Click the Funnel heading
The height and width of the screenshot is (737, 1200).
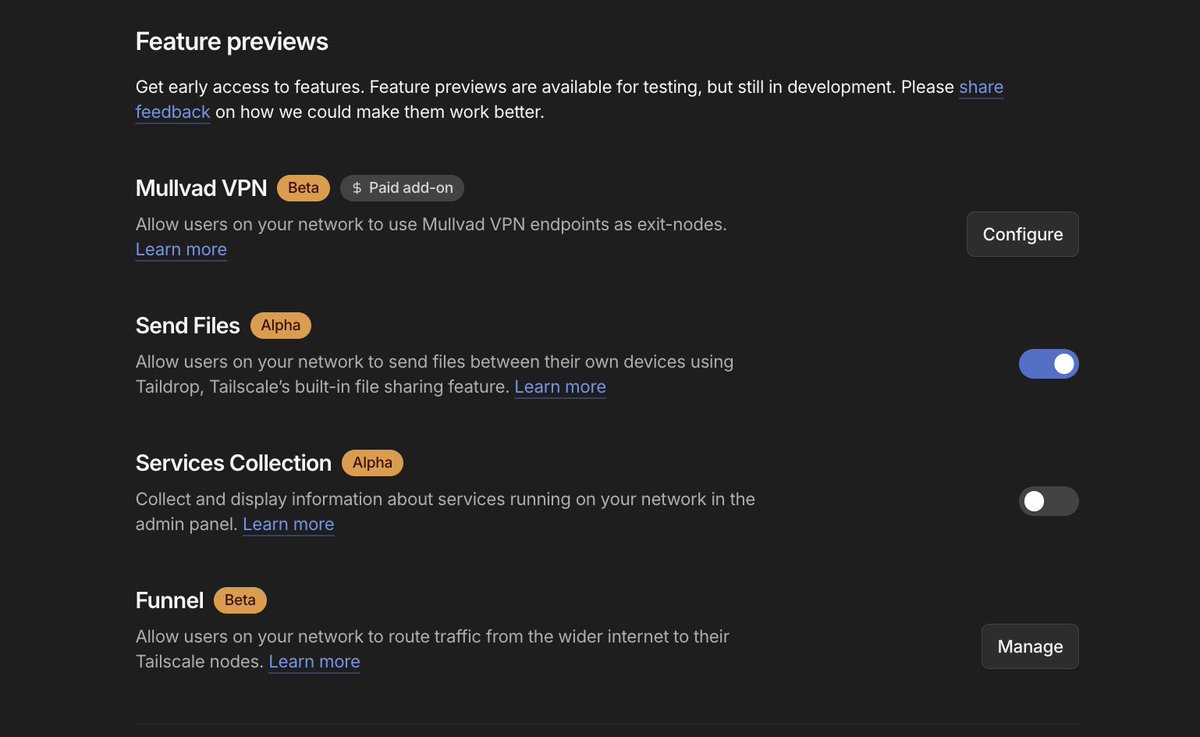point(170,600)
